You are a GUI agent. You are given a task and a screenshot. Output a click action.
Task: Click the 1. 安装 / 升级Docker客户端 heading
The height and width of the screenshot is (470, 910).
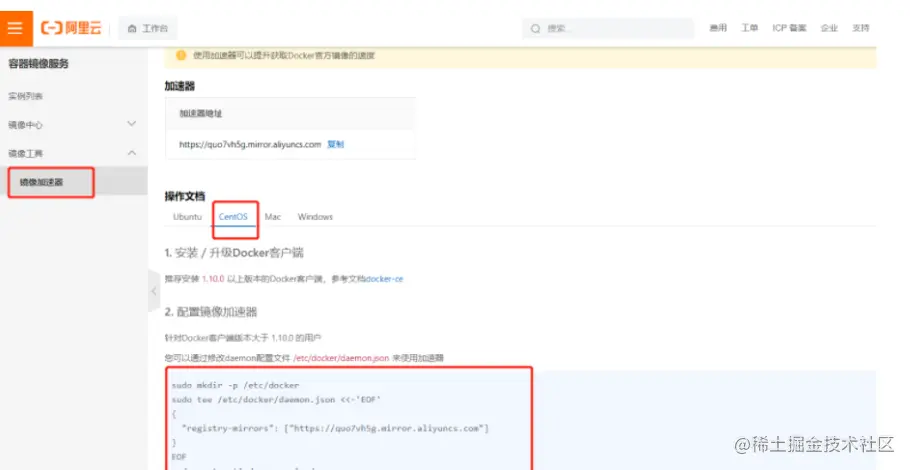pos(234,252)
